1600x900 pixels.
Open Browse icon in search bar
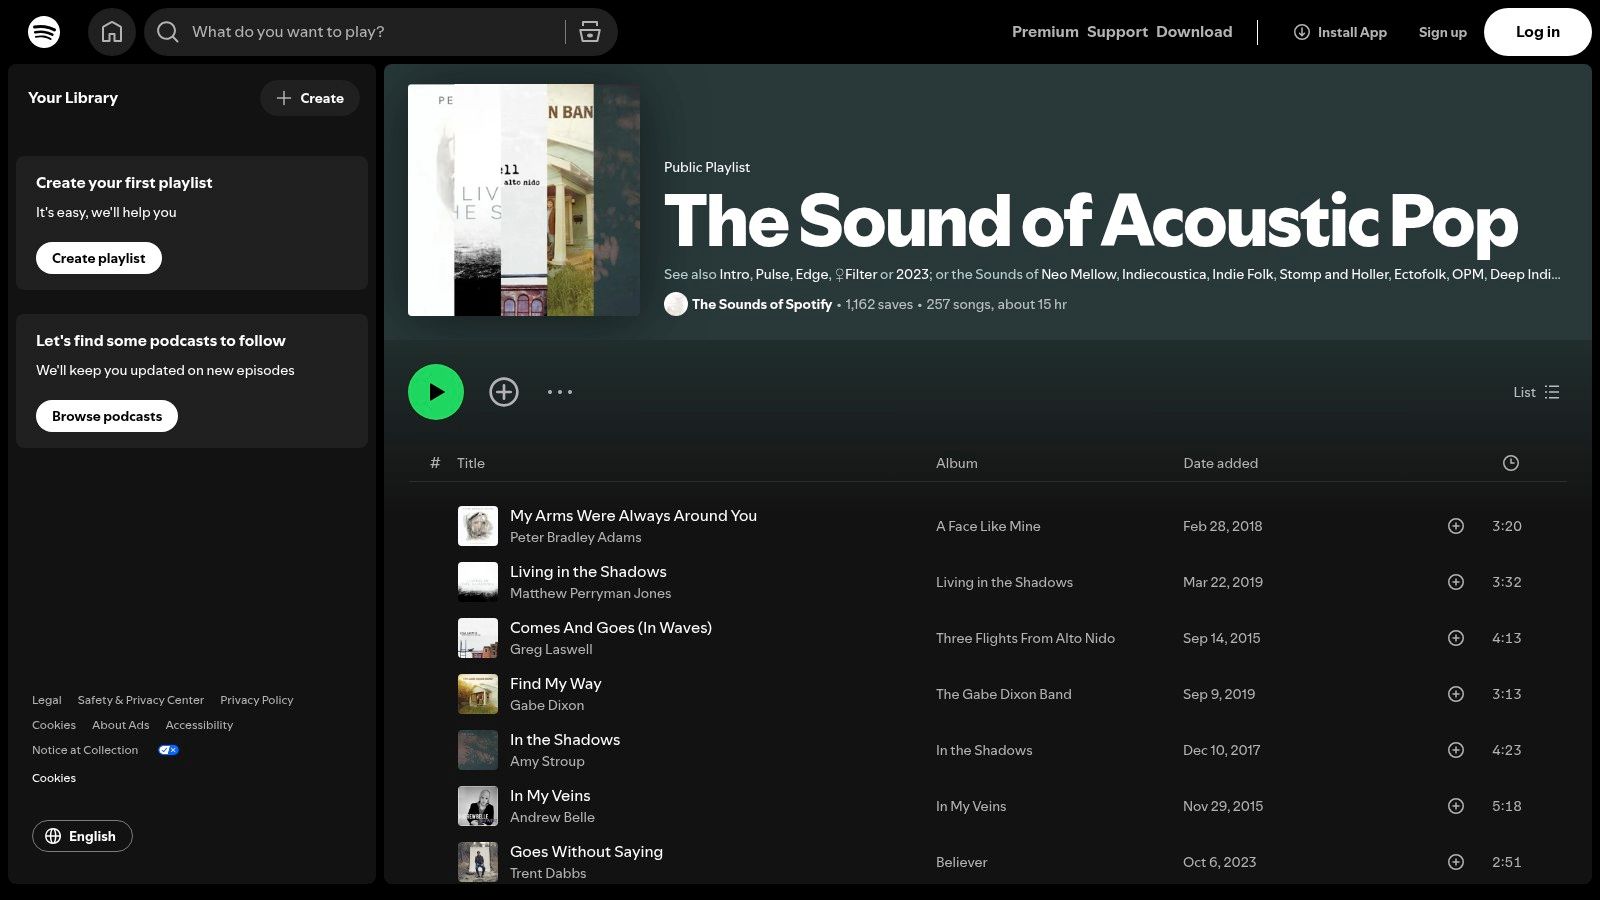point(590,32)
